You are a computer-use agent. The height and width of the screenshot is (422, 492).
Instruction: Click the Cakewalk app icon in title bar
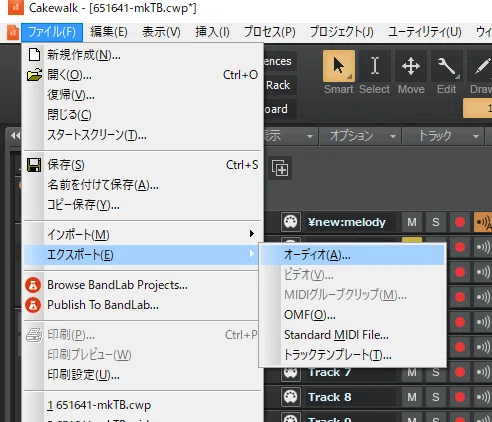(16, 8)
